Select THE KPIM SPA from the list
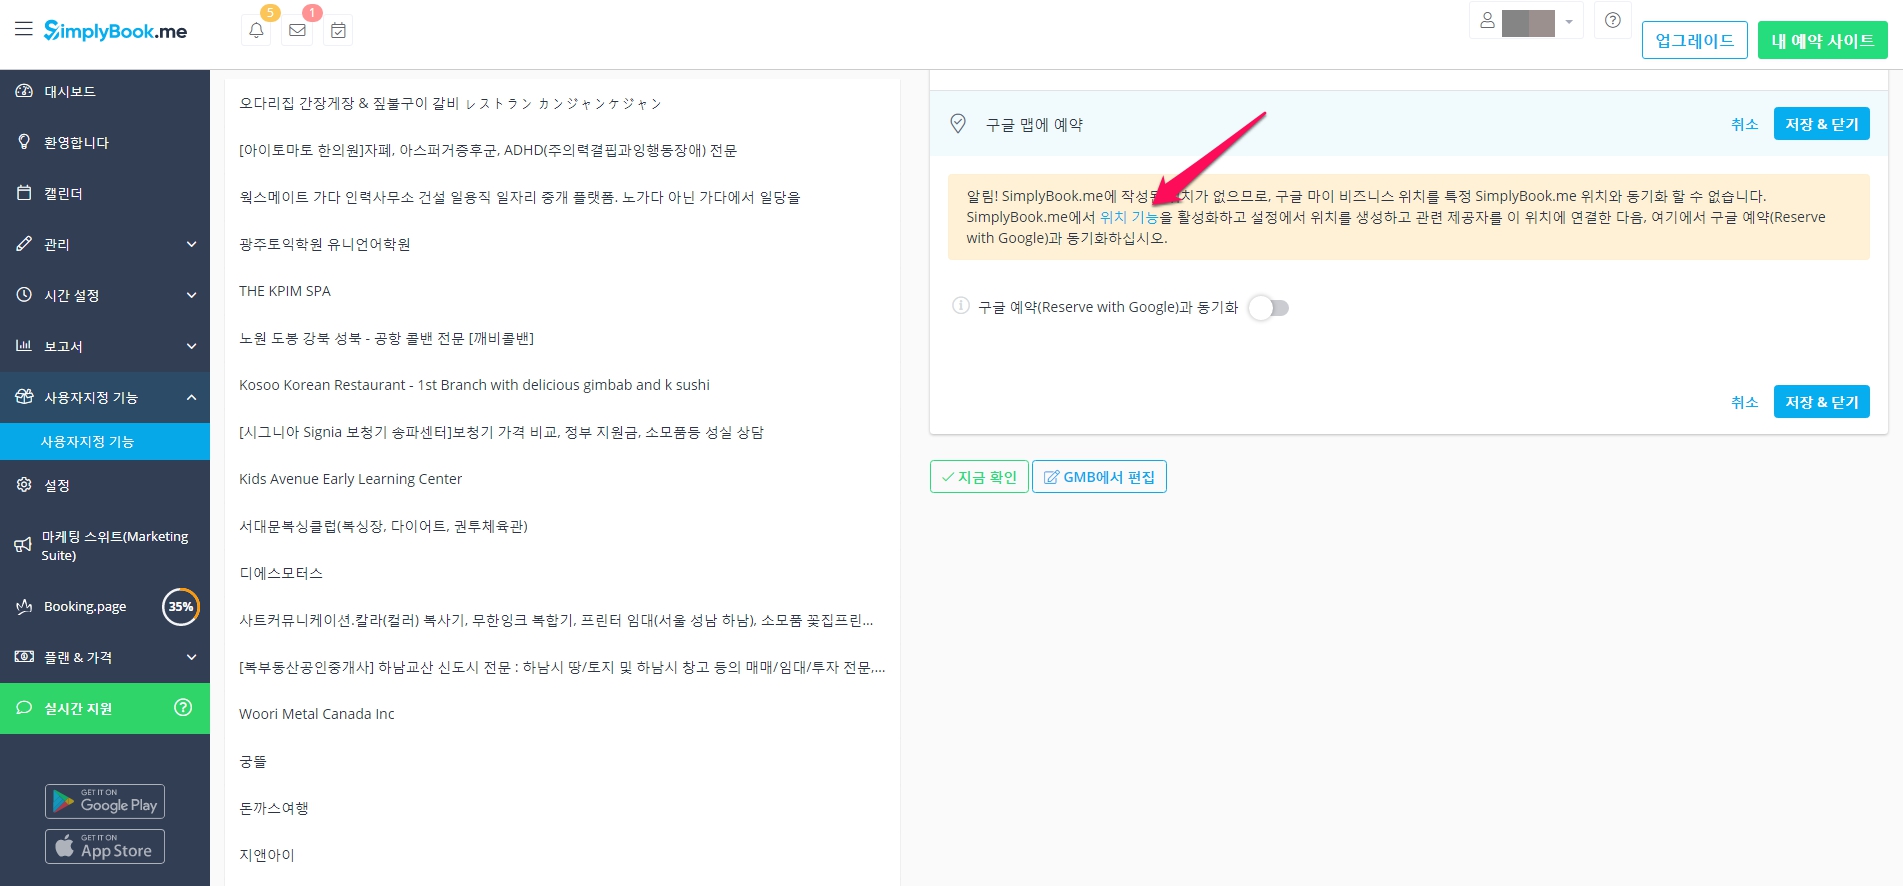The width and height of the screenshot is (1903, 886). click(285, 291)
